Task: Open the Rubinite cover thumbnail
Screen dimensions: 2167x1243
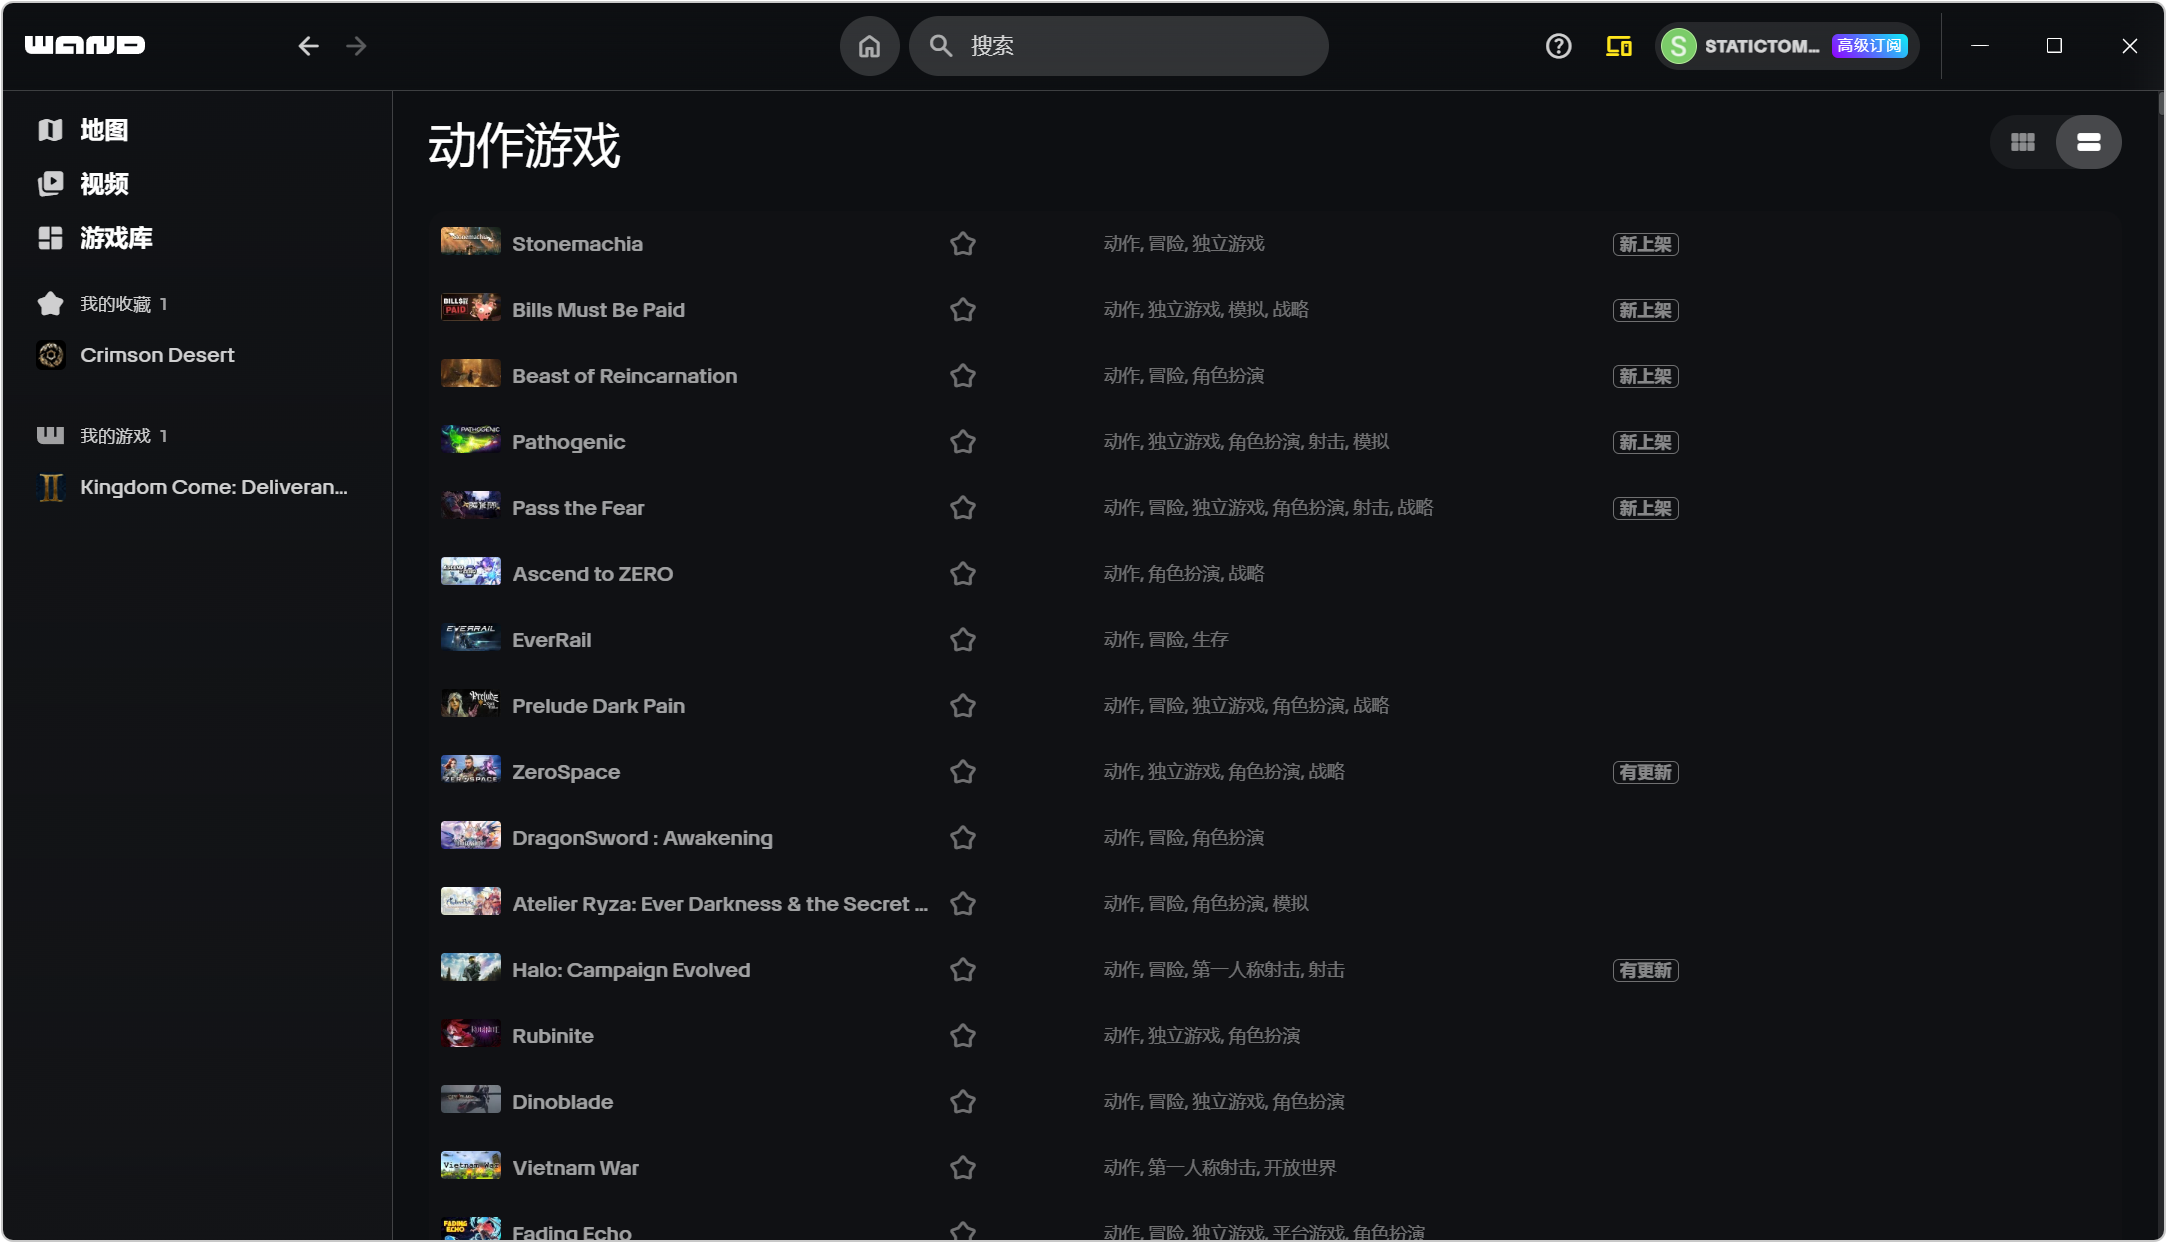Action: [471, 1033]
